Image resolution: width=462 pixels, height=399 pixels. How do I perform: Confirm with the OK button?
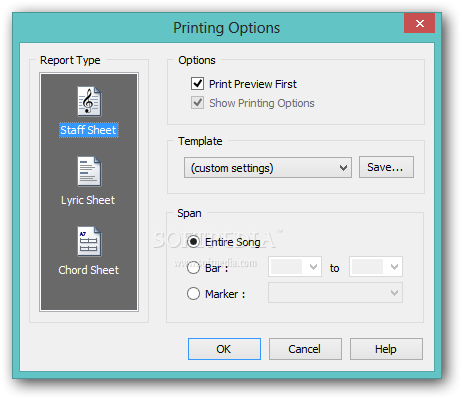224,349
